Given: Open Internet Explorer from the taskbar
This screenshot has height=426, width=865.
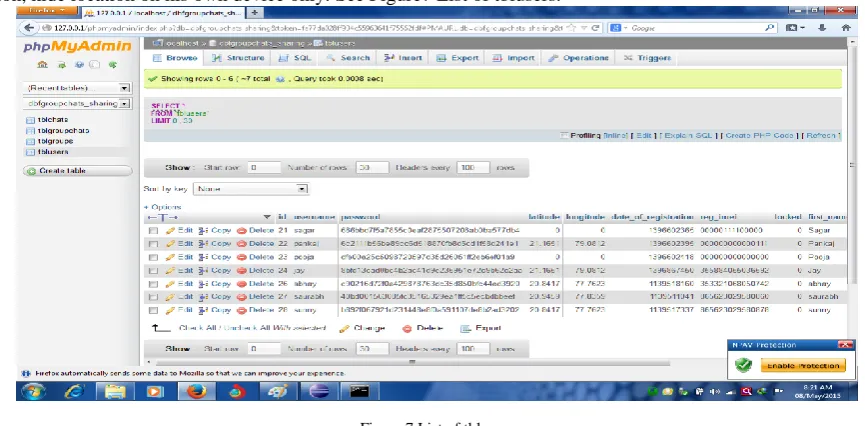Looking at the screenshot, I should 75,391.
